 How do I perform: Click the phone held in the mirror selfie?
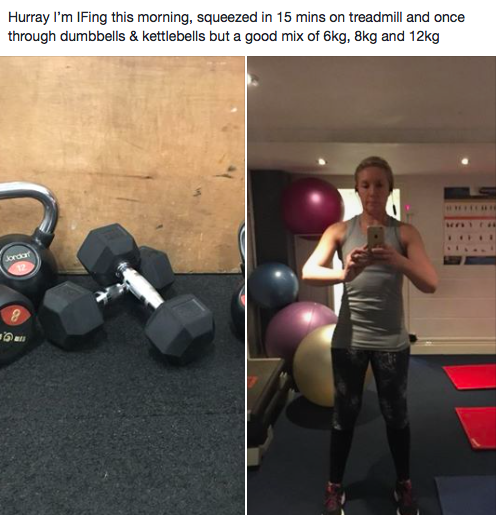coord(376,237)
